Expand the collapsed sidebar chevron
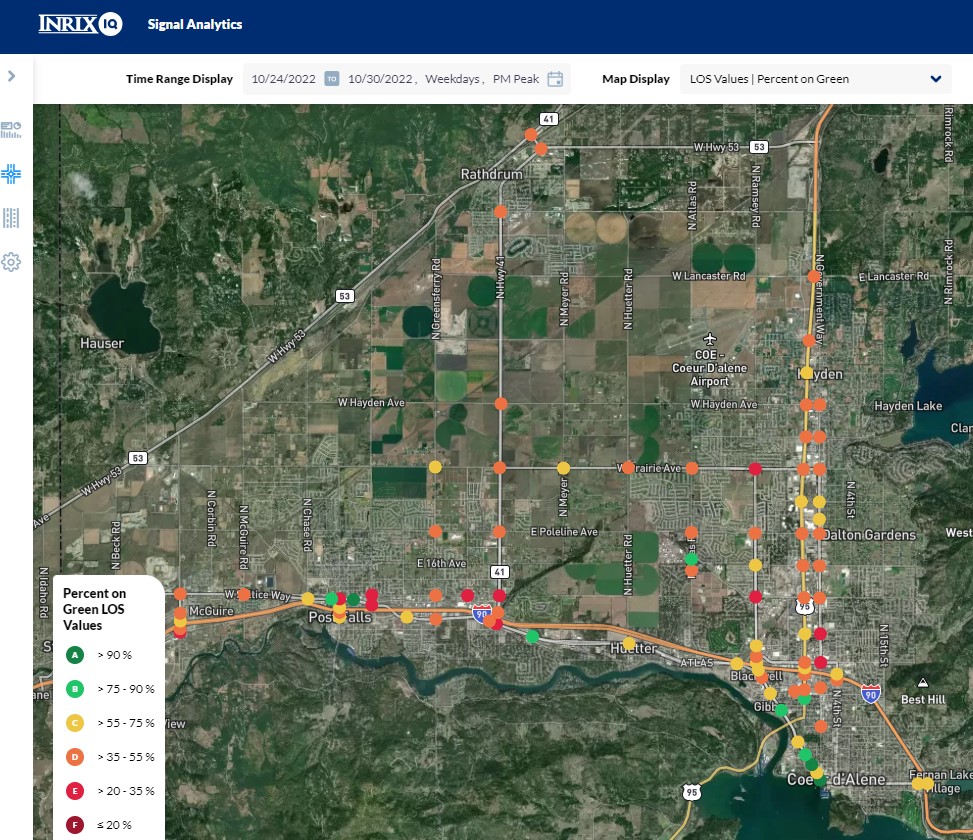Viewport: 973px width, 840px height. [11, 76]
